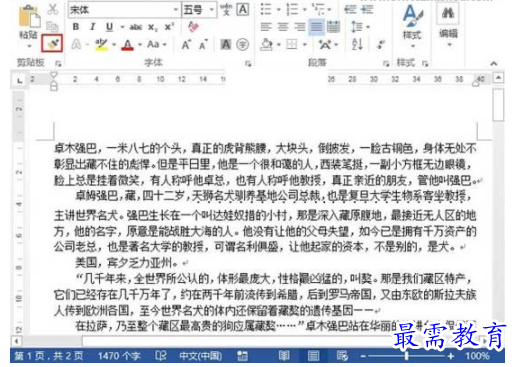Toggle Justify alignment
Viewport: 515px width, 367px height.
pos(316,27)
